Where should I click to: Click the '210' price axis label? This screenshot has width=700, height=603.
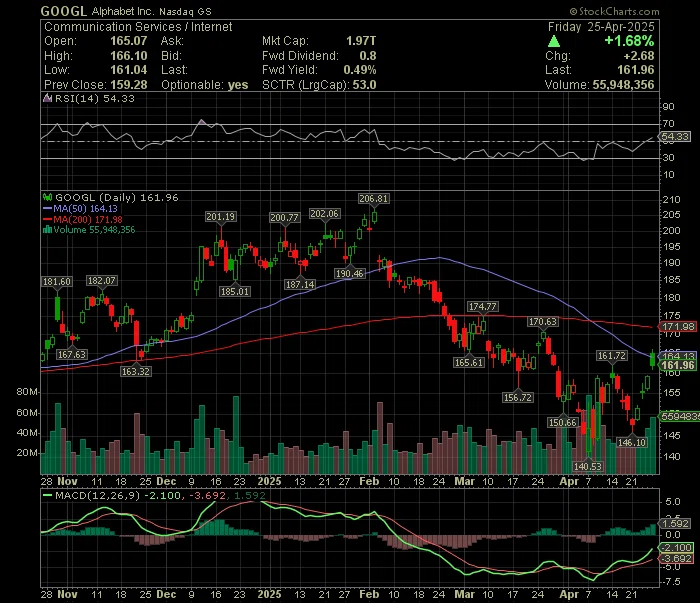click(x=671, y=200)
